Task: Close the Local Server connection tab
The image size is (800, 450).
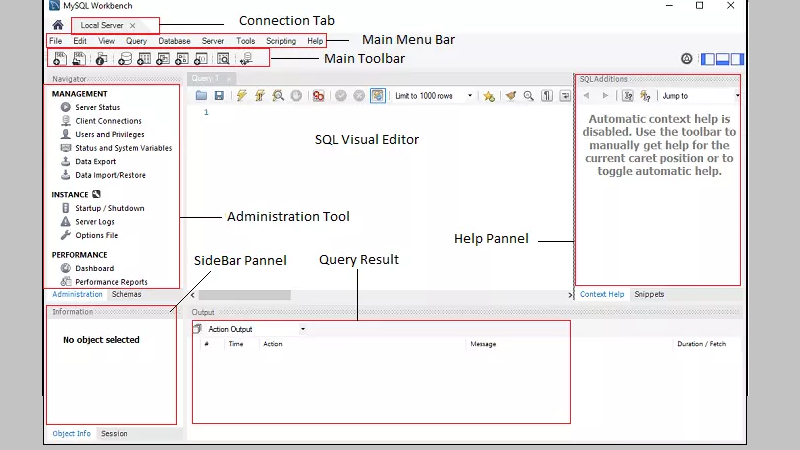Action: pyautogui.click(x=133, y=25)
